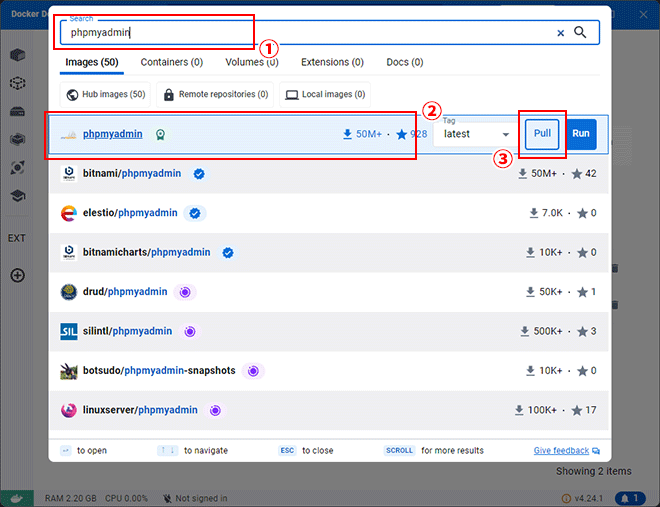This screenshot has height=507, width=660.
Task: Open the official phpmyadmin image link
Action: pyautogui.click(x=112, y=134)
